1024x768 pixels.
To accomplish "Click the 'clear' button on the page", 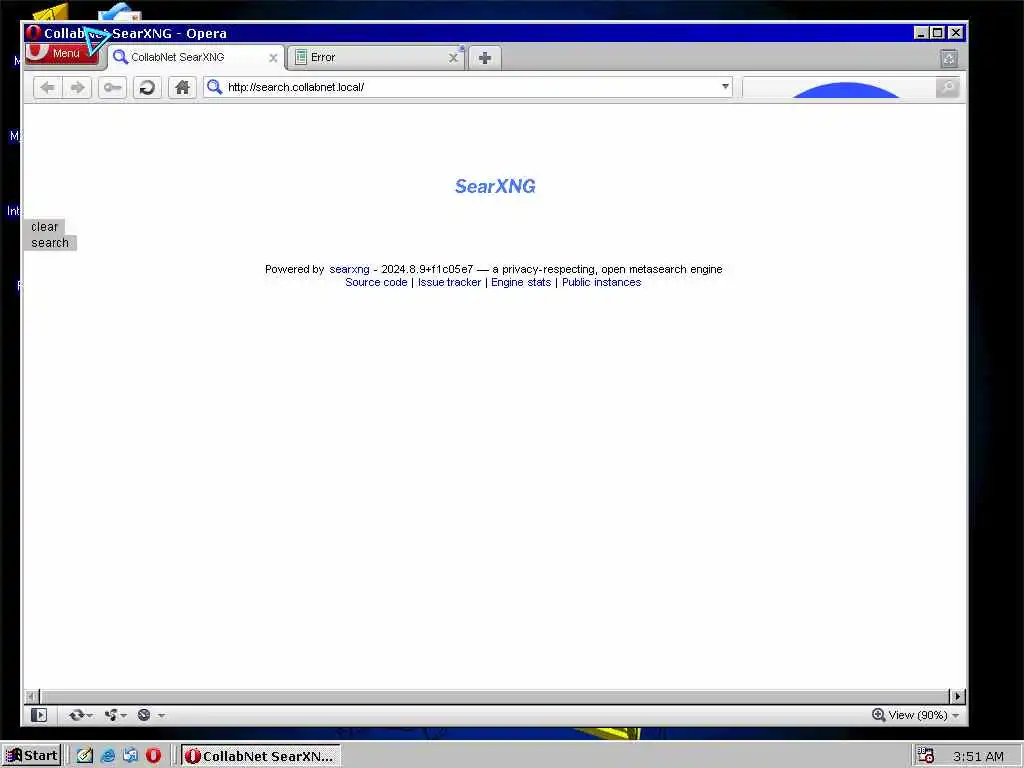I will 44,227.
